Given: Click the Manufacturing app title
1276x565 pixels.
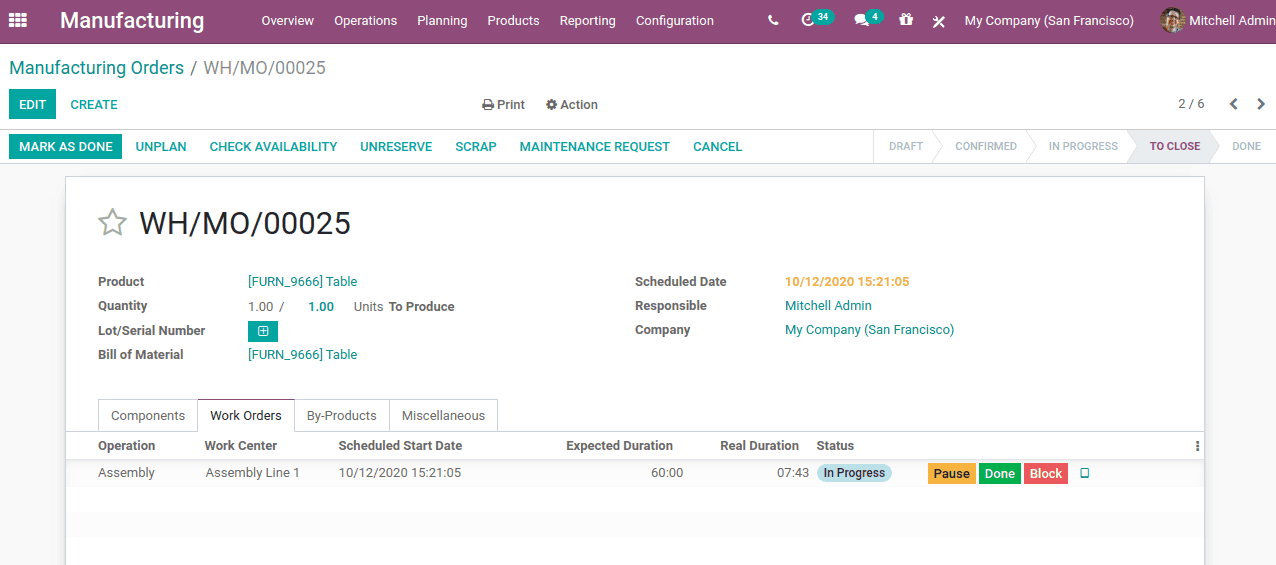Looking at the screenshot, I should pyautogui.click(x=132, y=21).
